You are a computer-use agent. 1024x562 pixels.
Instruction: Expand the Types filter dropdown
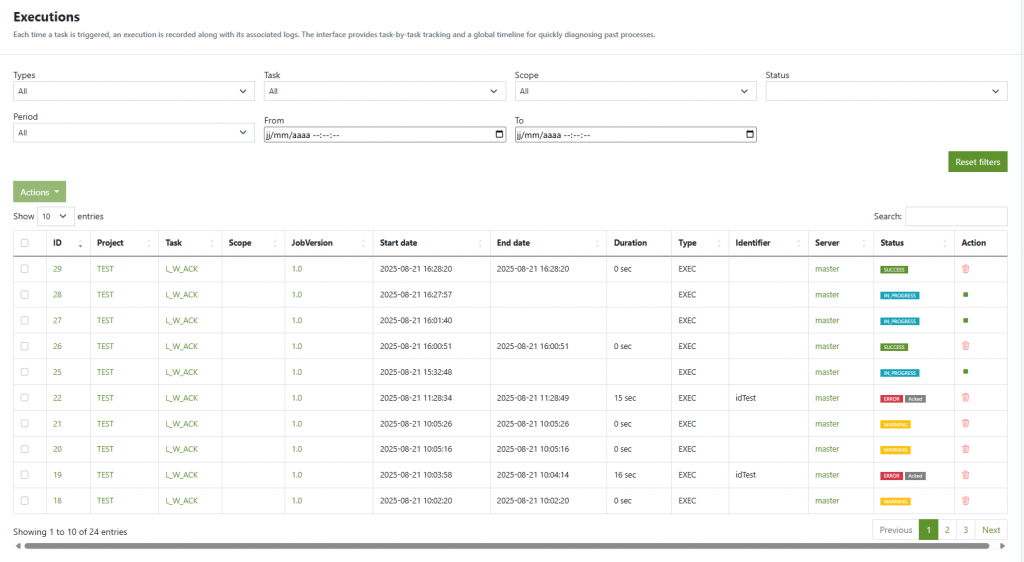pos(133,91)
